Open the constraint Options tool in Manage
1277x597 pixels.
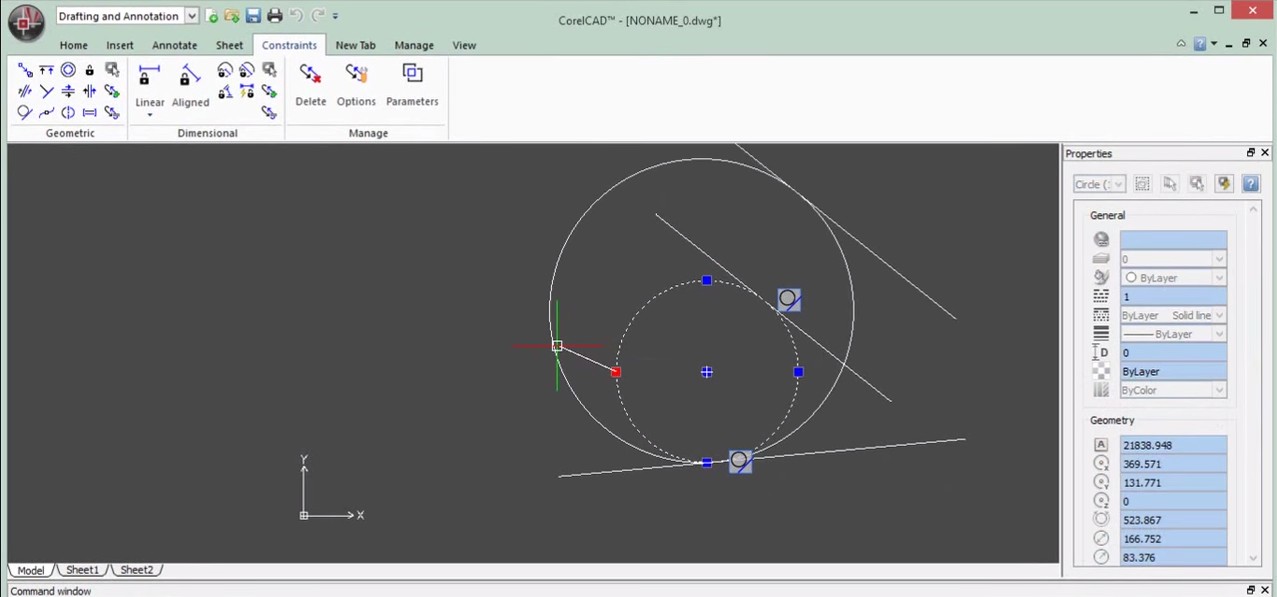tap(356, 85)
